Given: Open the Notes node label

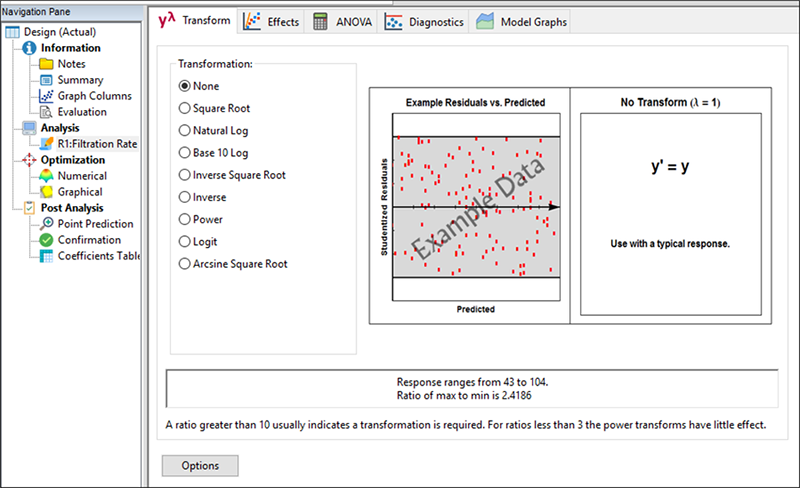Looking at the screenshot, I should point(71,64).
